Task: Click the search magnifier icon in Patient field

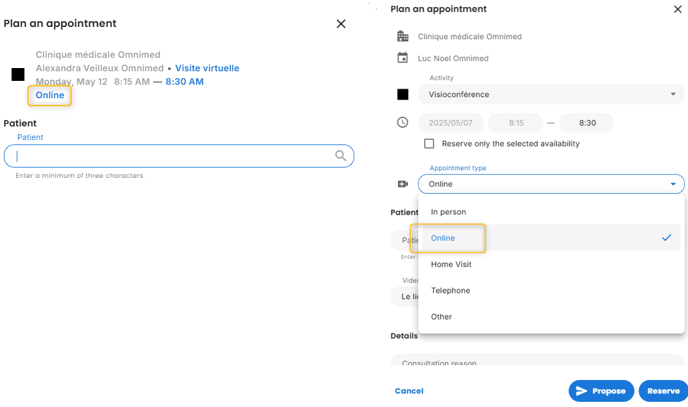Action: coord(341,156)
